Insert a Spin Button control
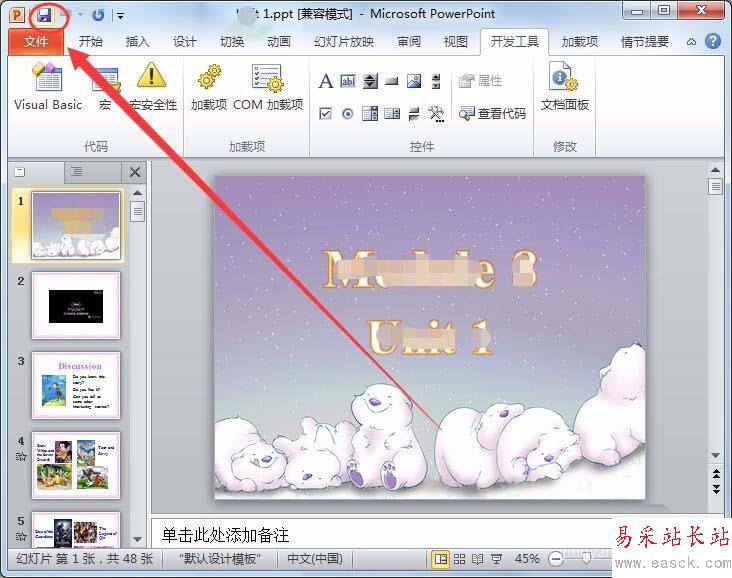732x578 pixels. click(x=370, y=81)
